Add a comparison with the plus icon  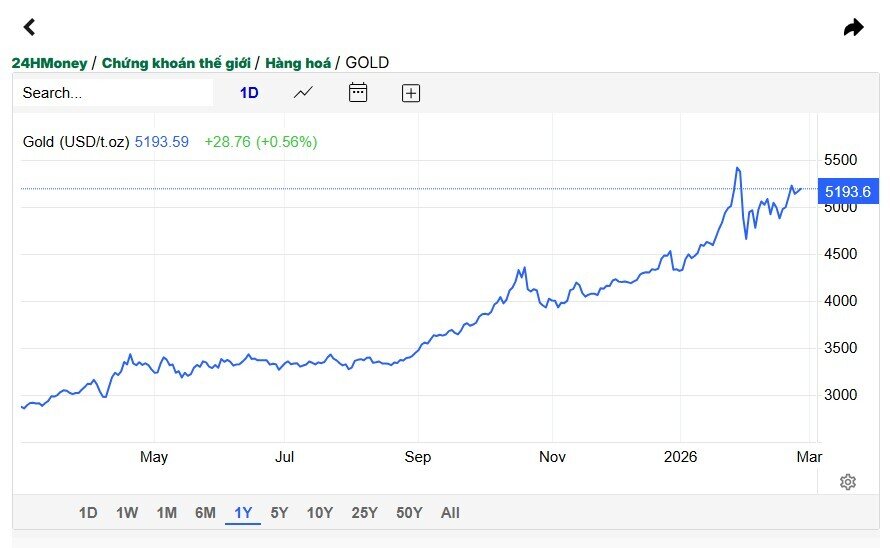click(411, 93)
